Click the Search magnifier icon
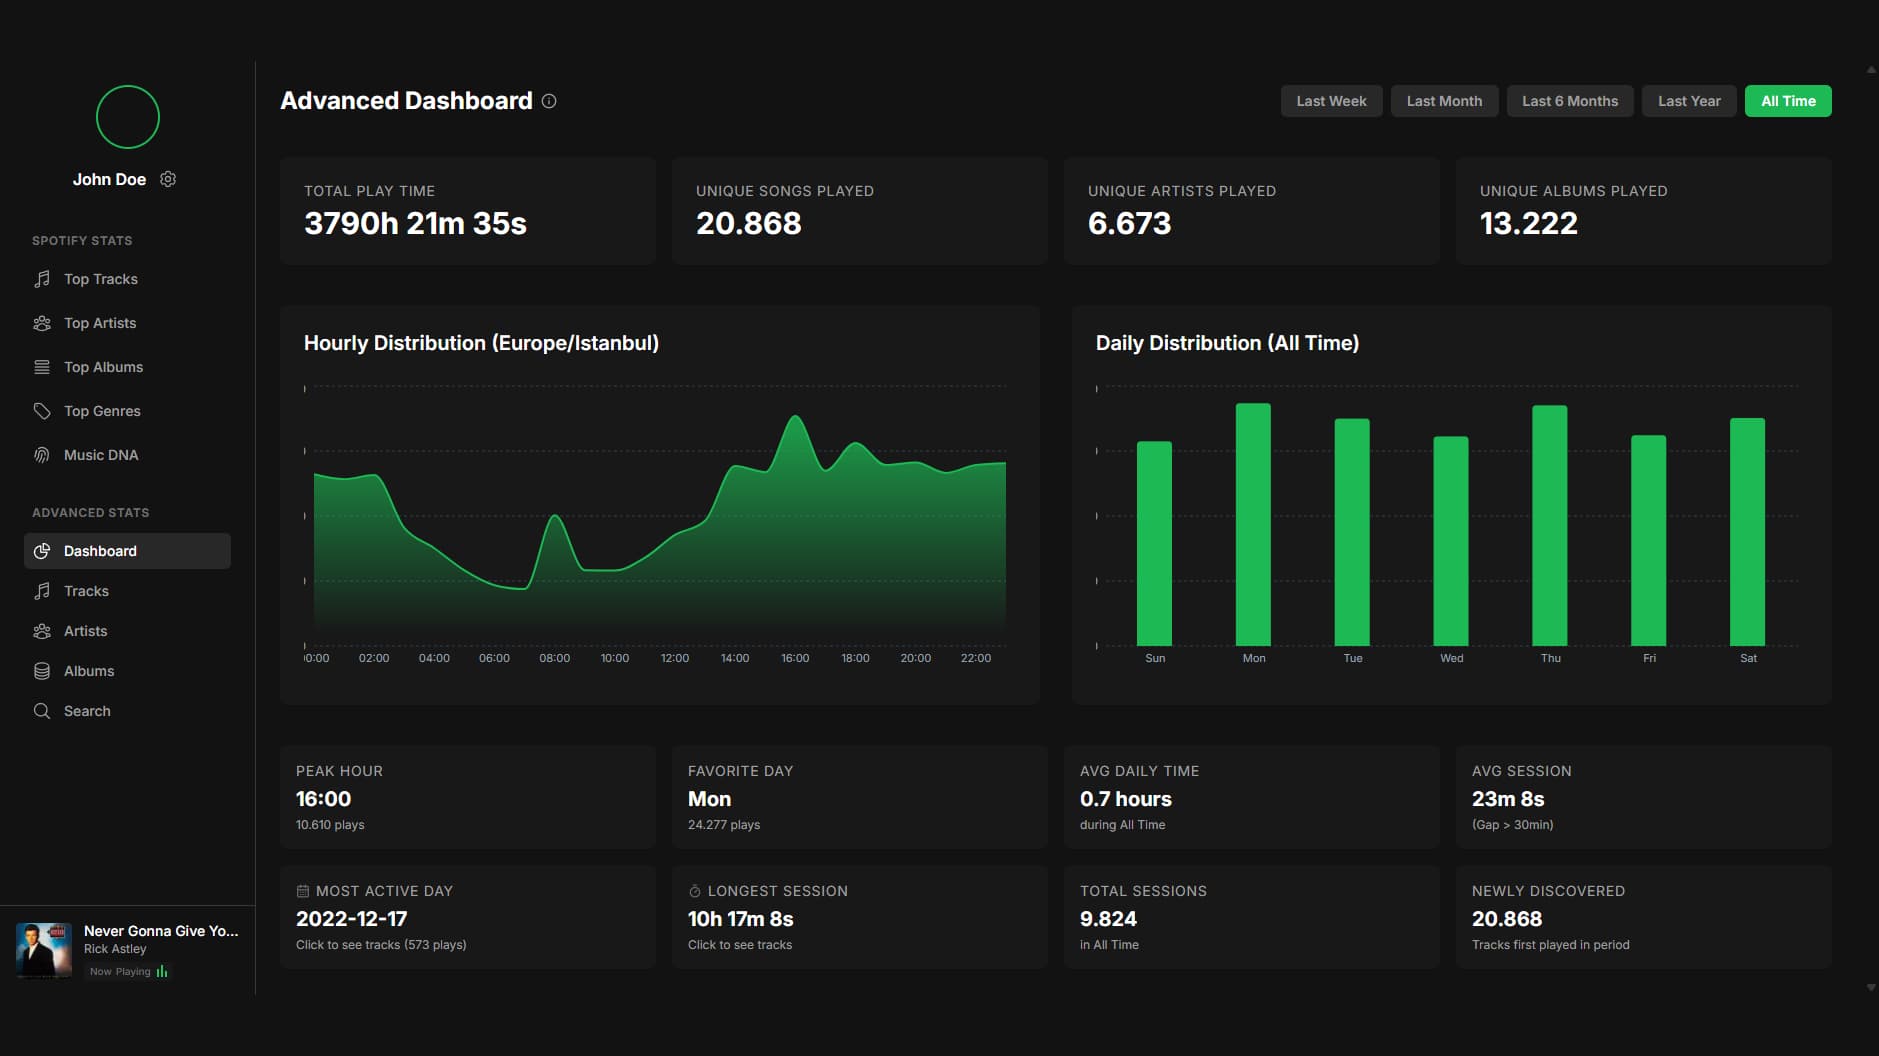This screenshot has width=1879, height=1056. tap(42, 711)
